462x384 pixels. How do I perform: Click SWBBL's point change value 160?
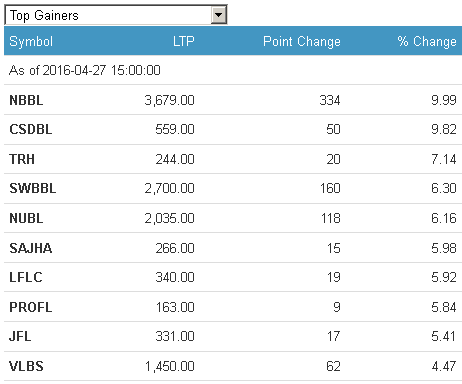330,188
